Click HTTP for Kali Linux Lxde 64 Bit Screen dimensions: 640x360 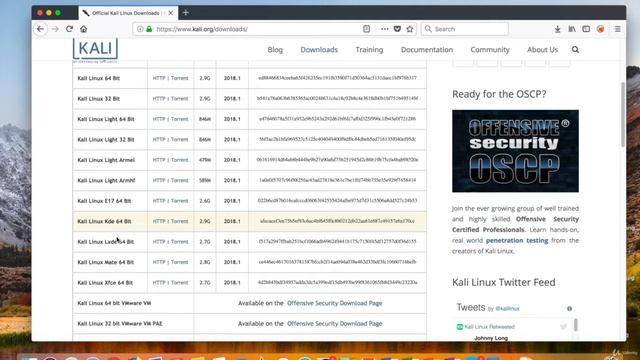(x=159, y=241)
